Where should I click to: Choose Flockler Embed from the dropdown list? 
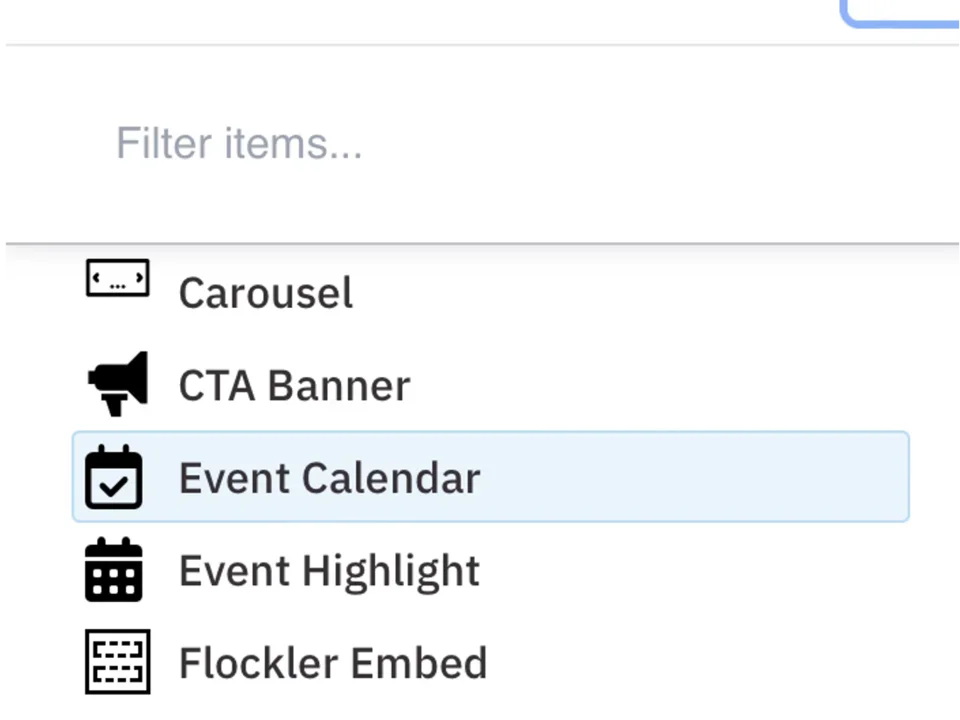[333, 662]
